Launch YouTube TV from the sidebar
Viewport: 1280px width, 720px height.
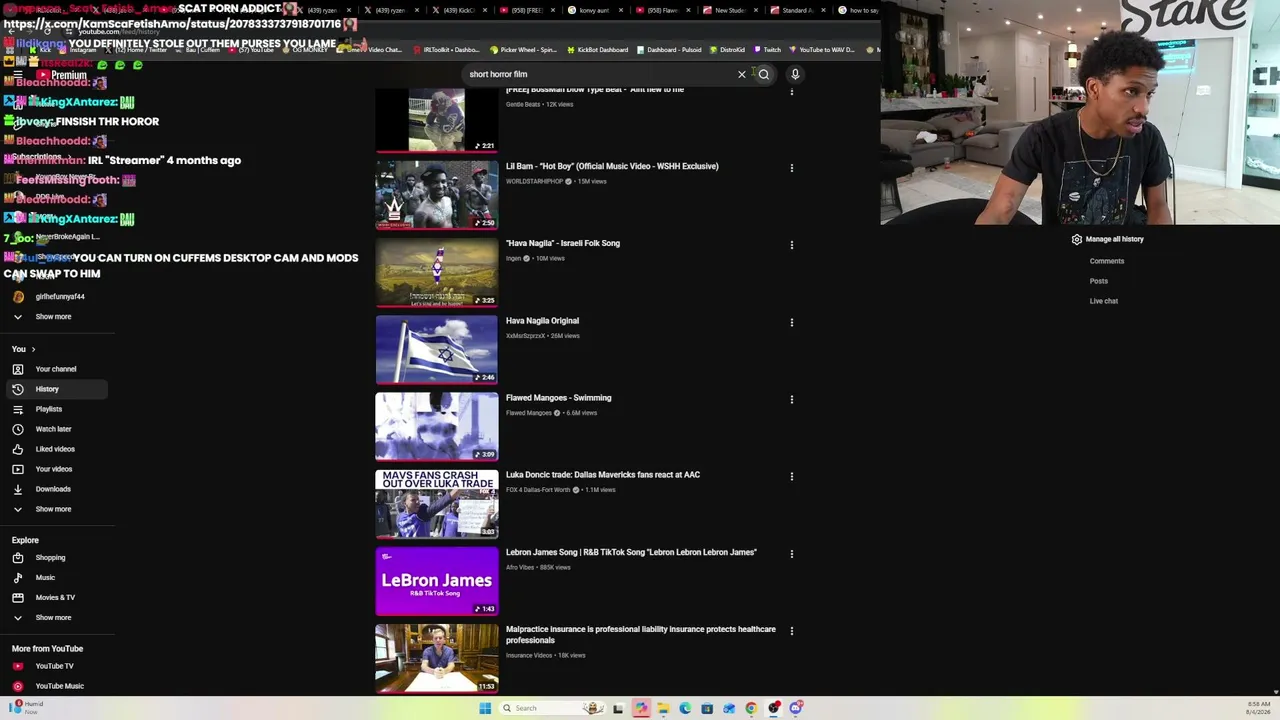pos(55,666)
